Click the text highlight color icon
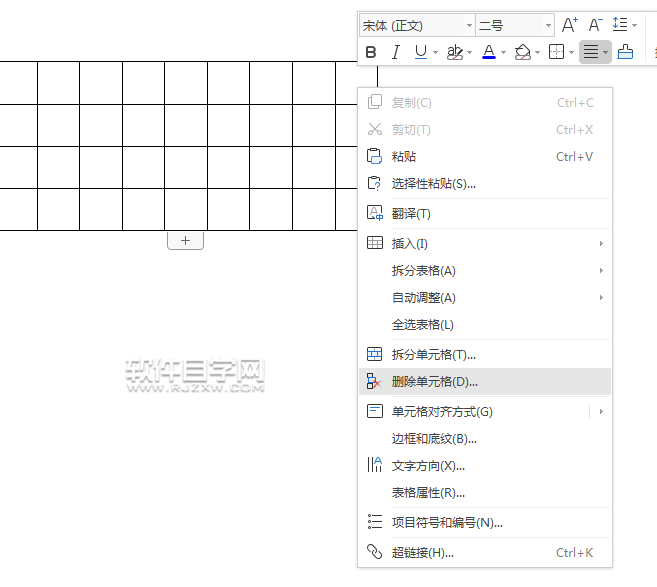This screenshot has width=657, height=587. [455, 52]
